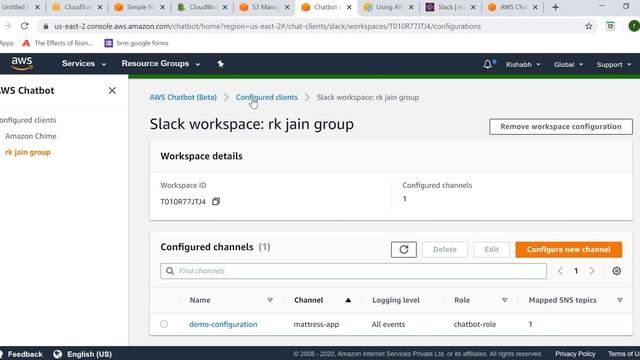Bookmark this page with star icon

[x=589, y=26]
